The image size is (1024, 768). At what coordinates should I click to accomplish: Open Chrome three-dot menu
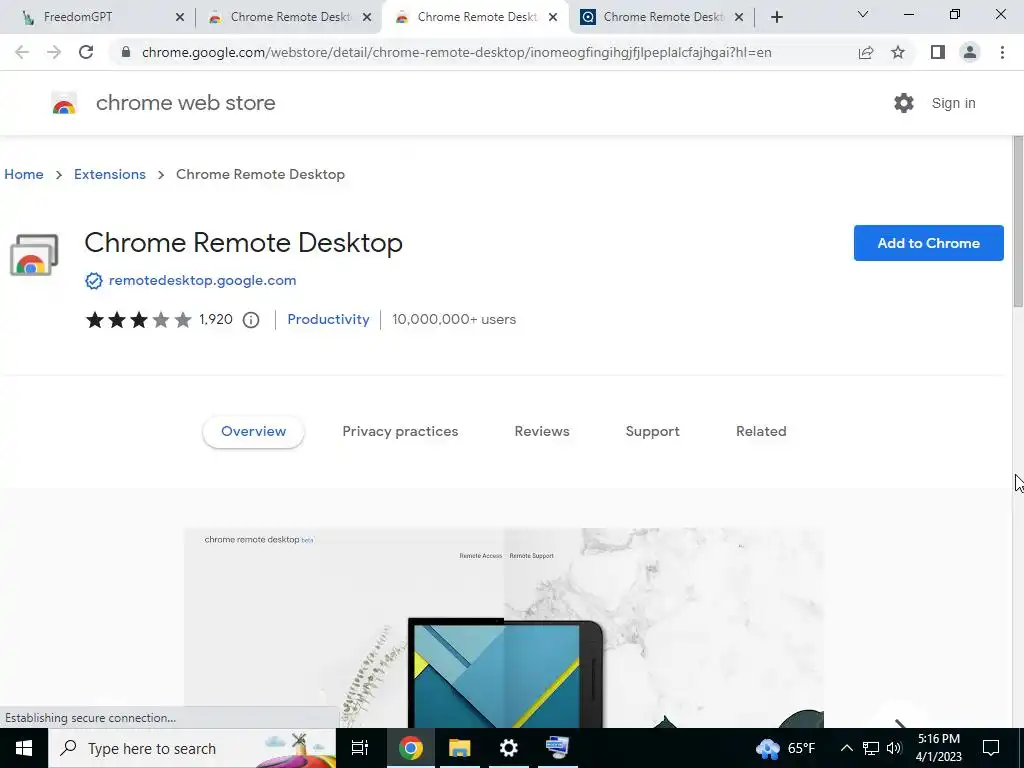pos(1002,52)
